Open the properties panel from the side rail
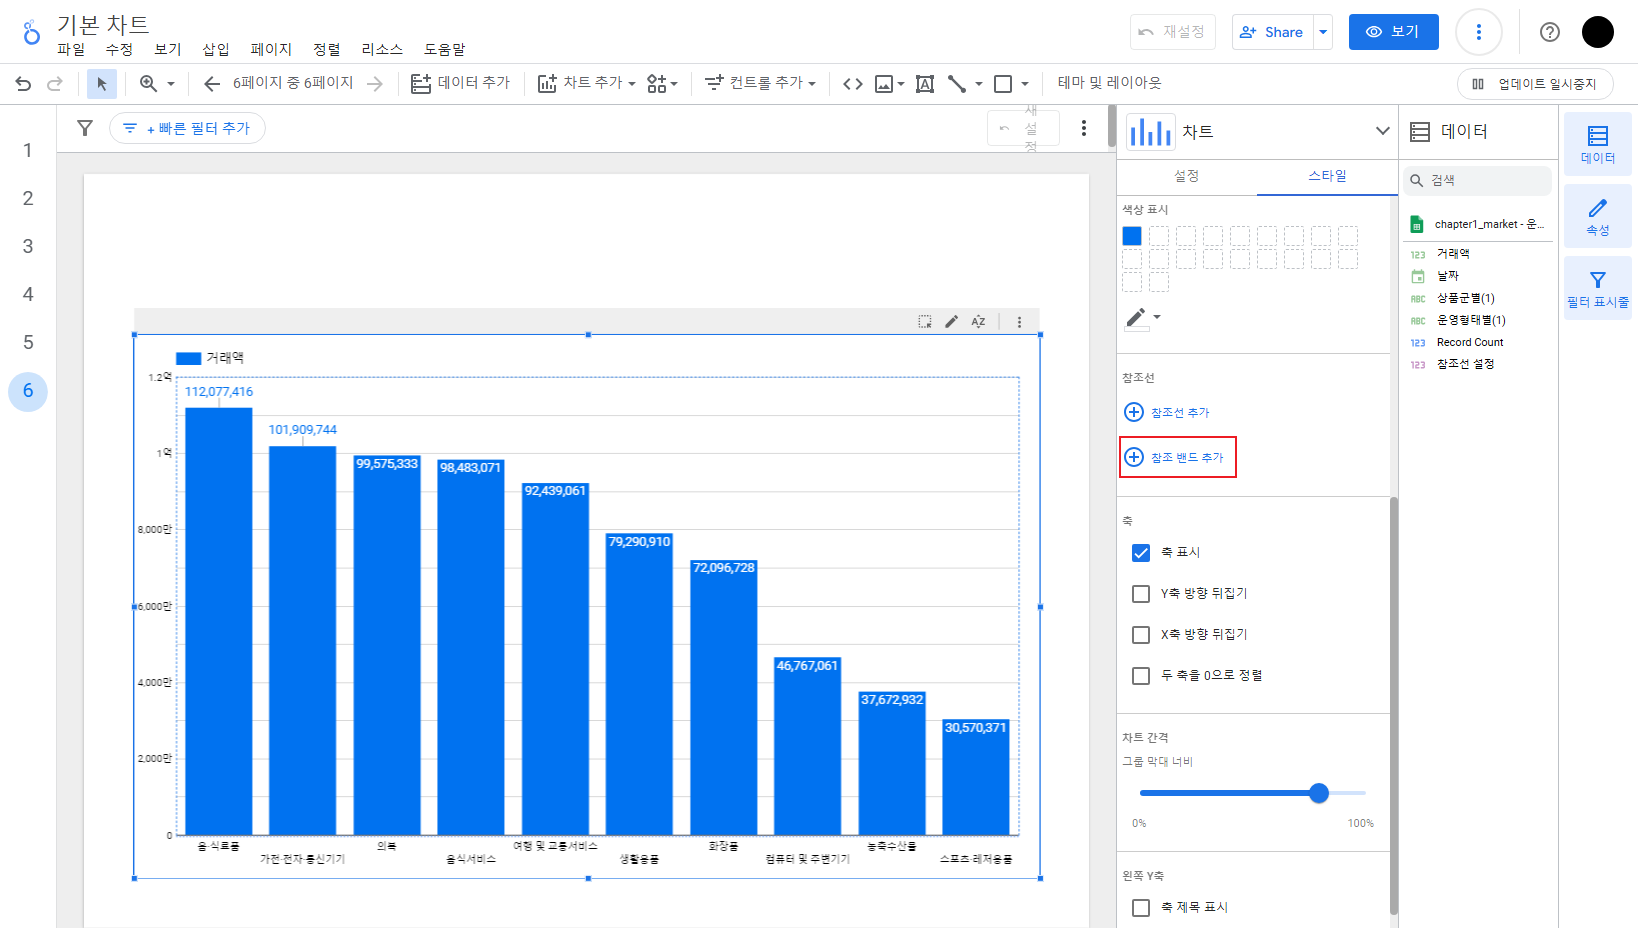This screenshot has width=1638, height=928. pyautogui.click(x=1598, y=216)
